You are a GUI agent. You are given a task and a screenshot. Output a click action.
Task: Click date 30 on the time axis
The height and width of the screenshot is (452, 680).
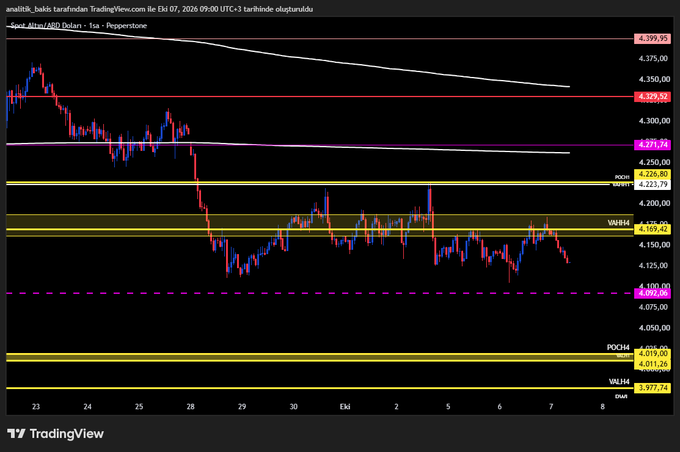294,406
